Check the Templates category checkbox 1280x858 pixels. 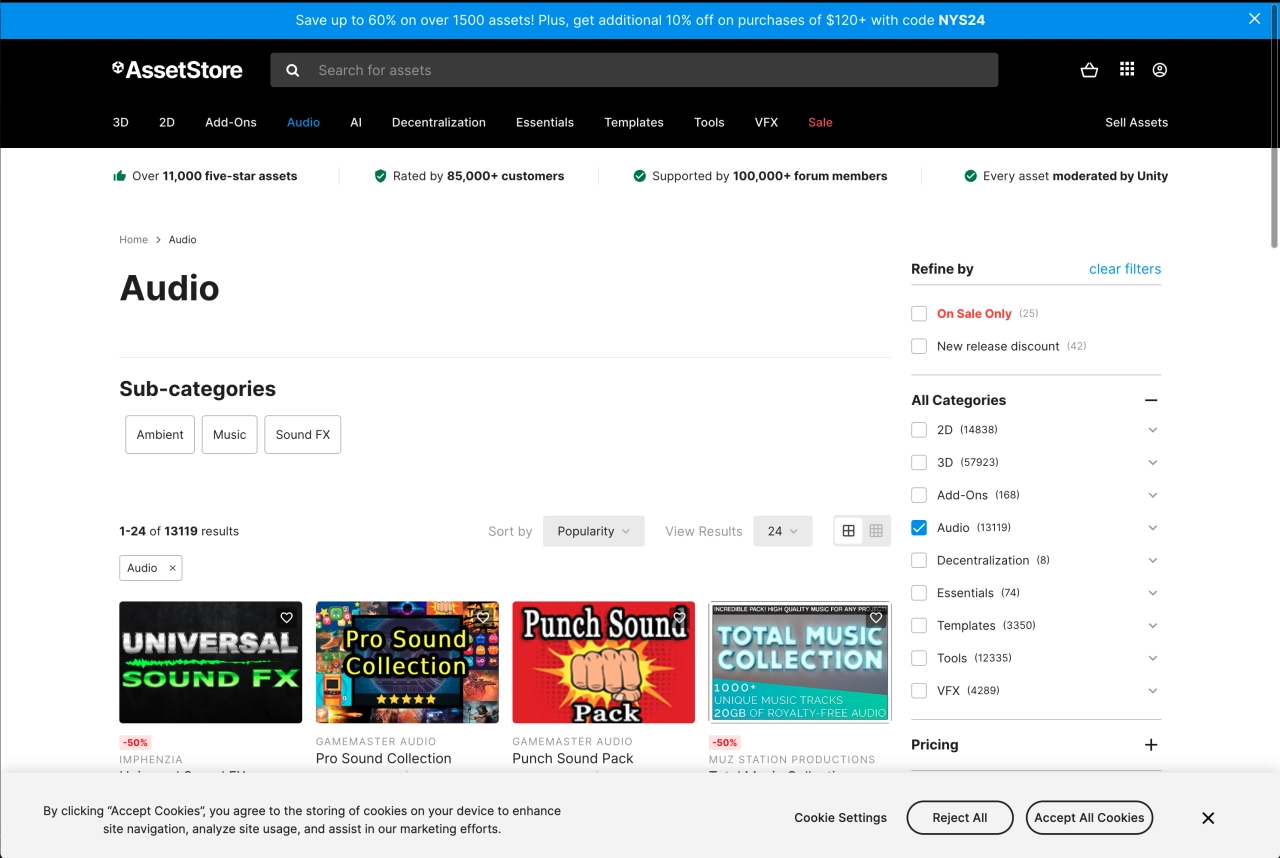tap(919, 625)
